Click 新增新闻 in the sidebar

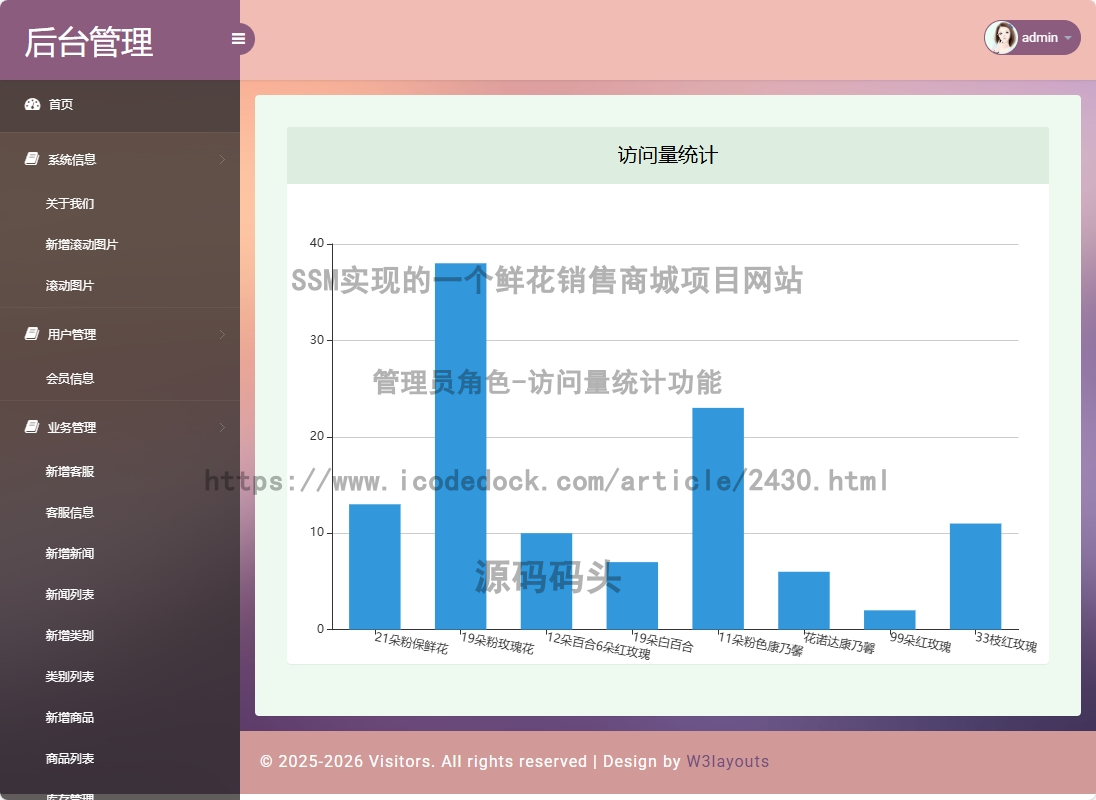click(x=70, y=553)
